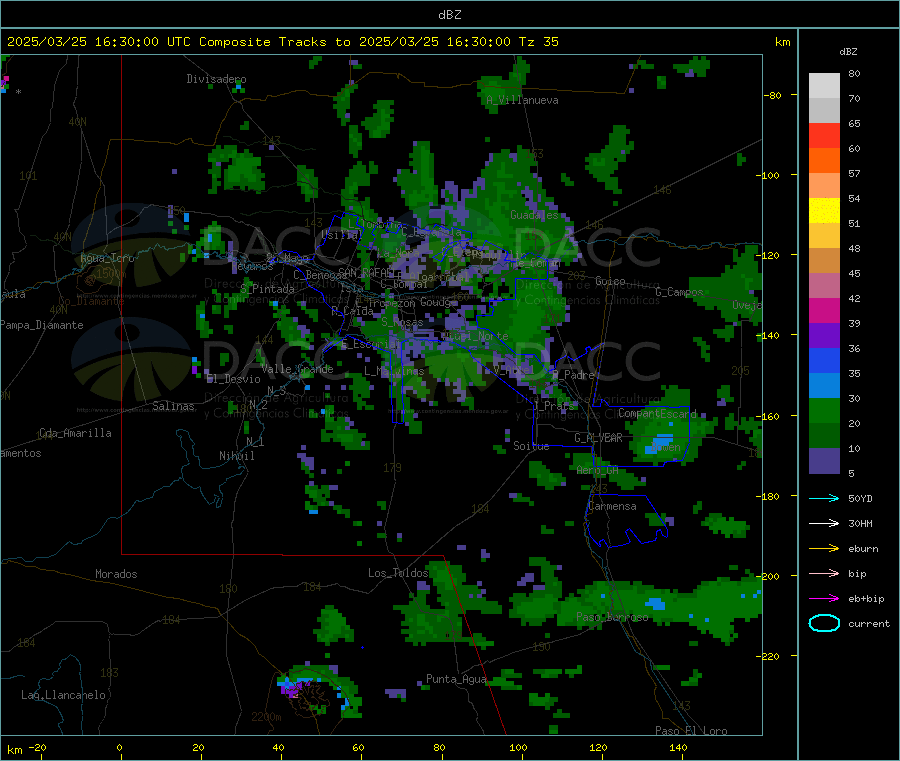Click the km unit label at bottom left
Viewport: 900px width, 761px height.
coord(14,750)
